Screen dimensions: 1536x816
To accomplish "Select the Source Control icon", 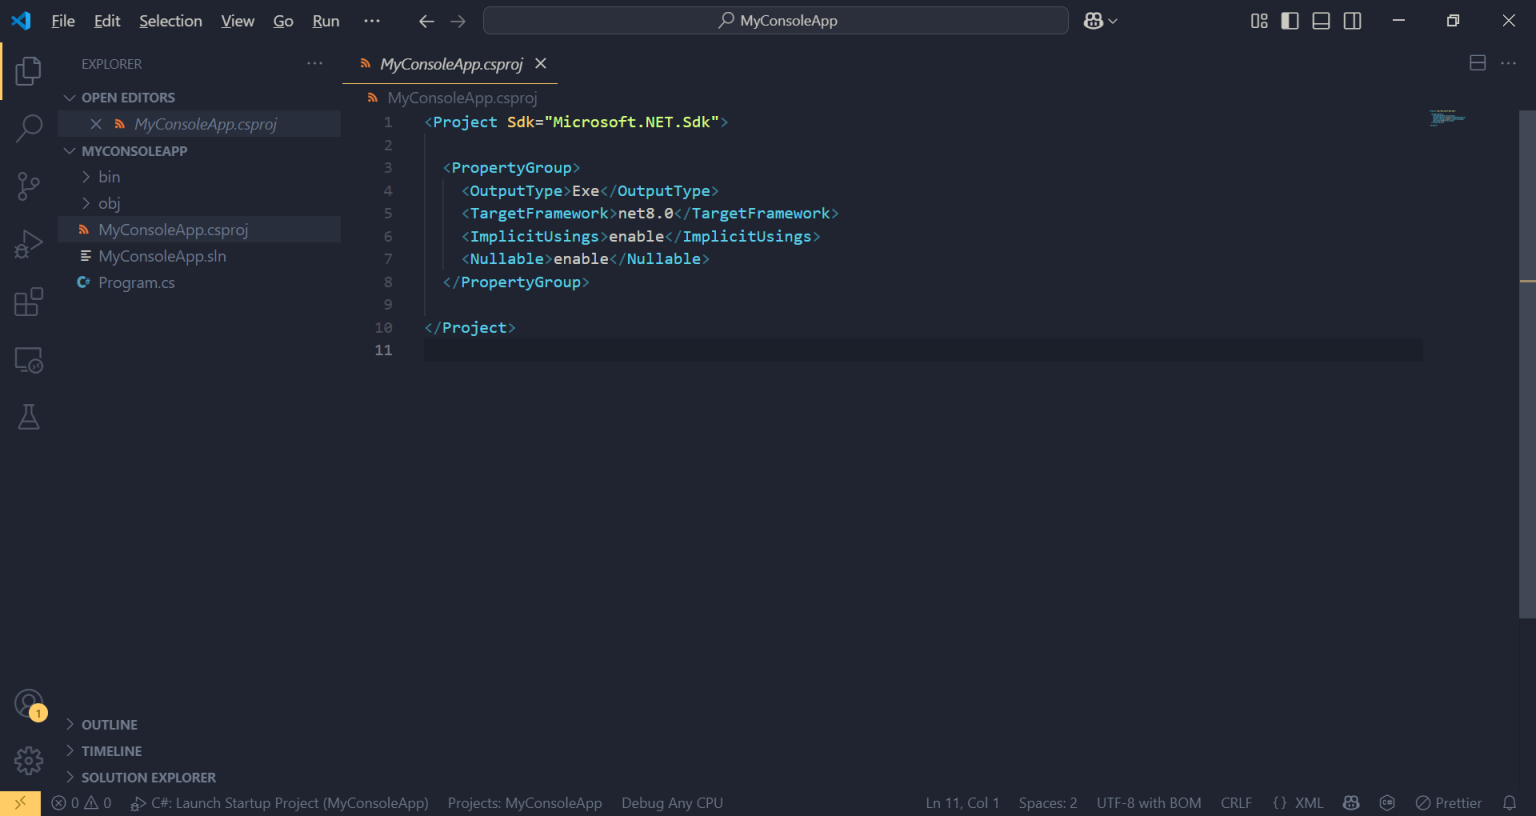I will pyautogui.click(x=28, y=185).
